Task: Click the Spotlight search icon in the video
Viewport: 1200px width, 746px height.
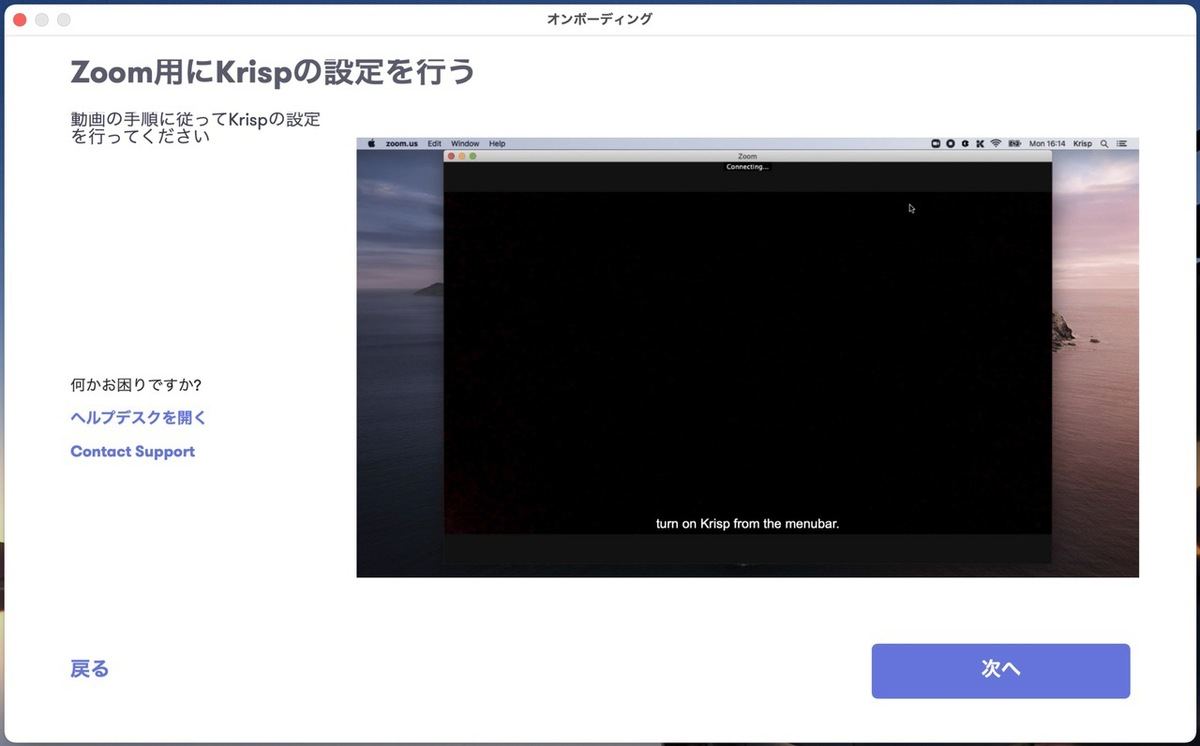Action: pyautogui.click(x=1104, y=144)
